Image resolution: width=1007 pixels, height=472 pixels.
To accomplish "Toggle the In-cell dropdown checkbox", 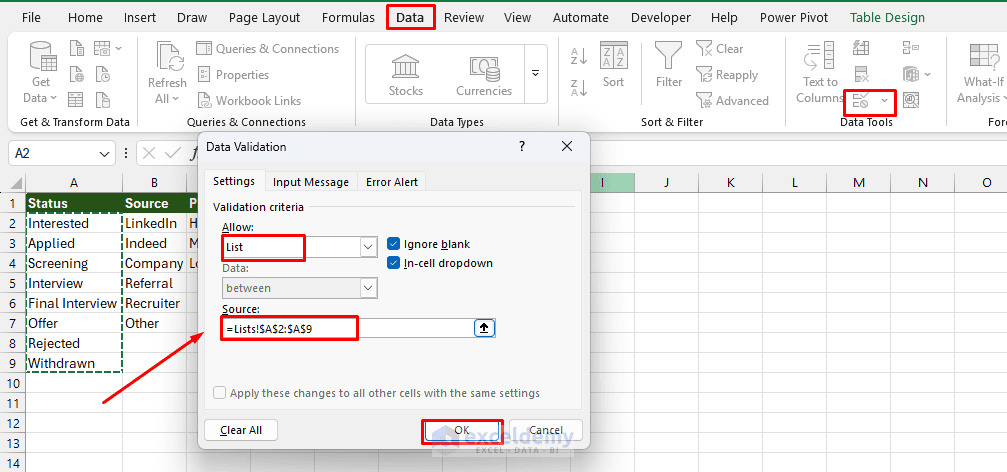I will click(x=394, y=263).
